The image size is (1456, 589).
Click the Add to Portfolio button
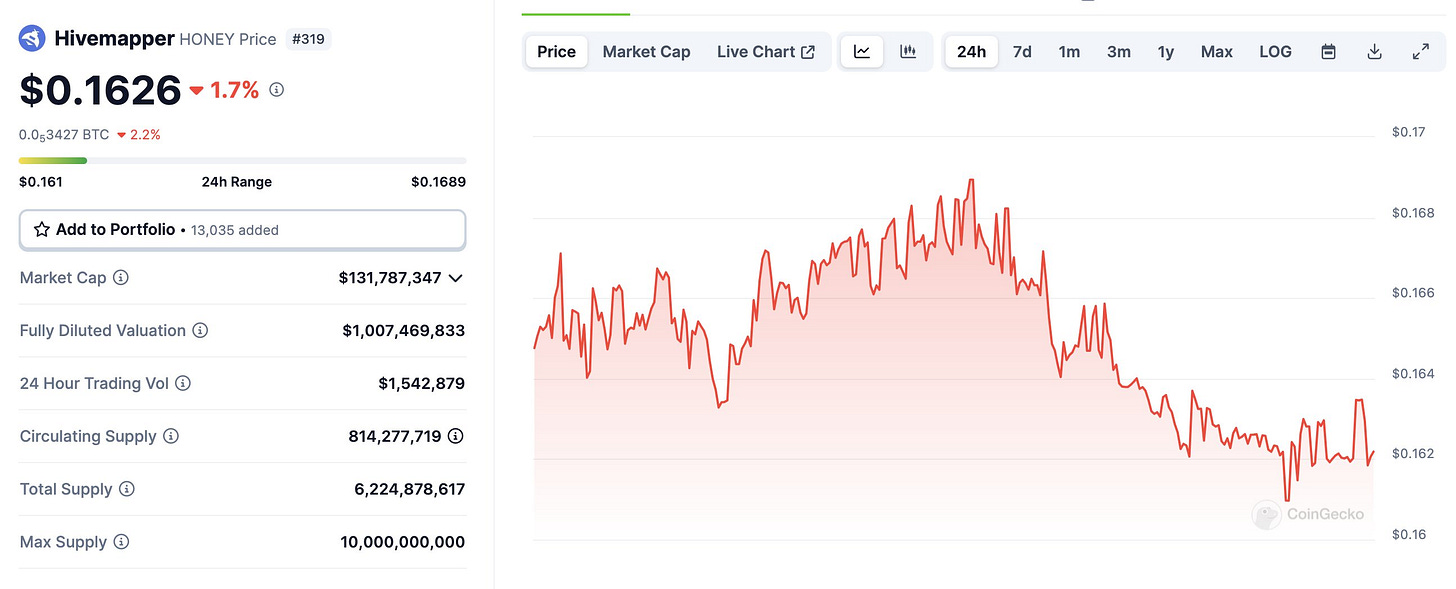click(x=243, y=230)
